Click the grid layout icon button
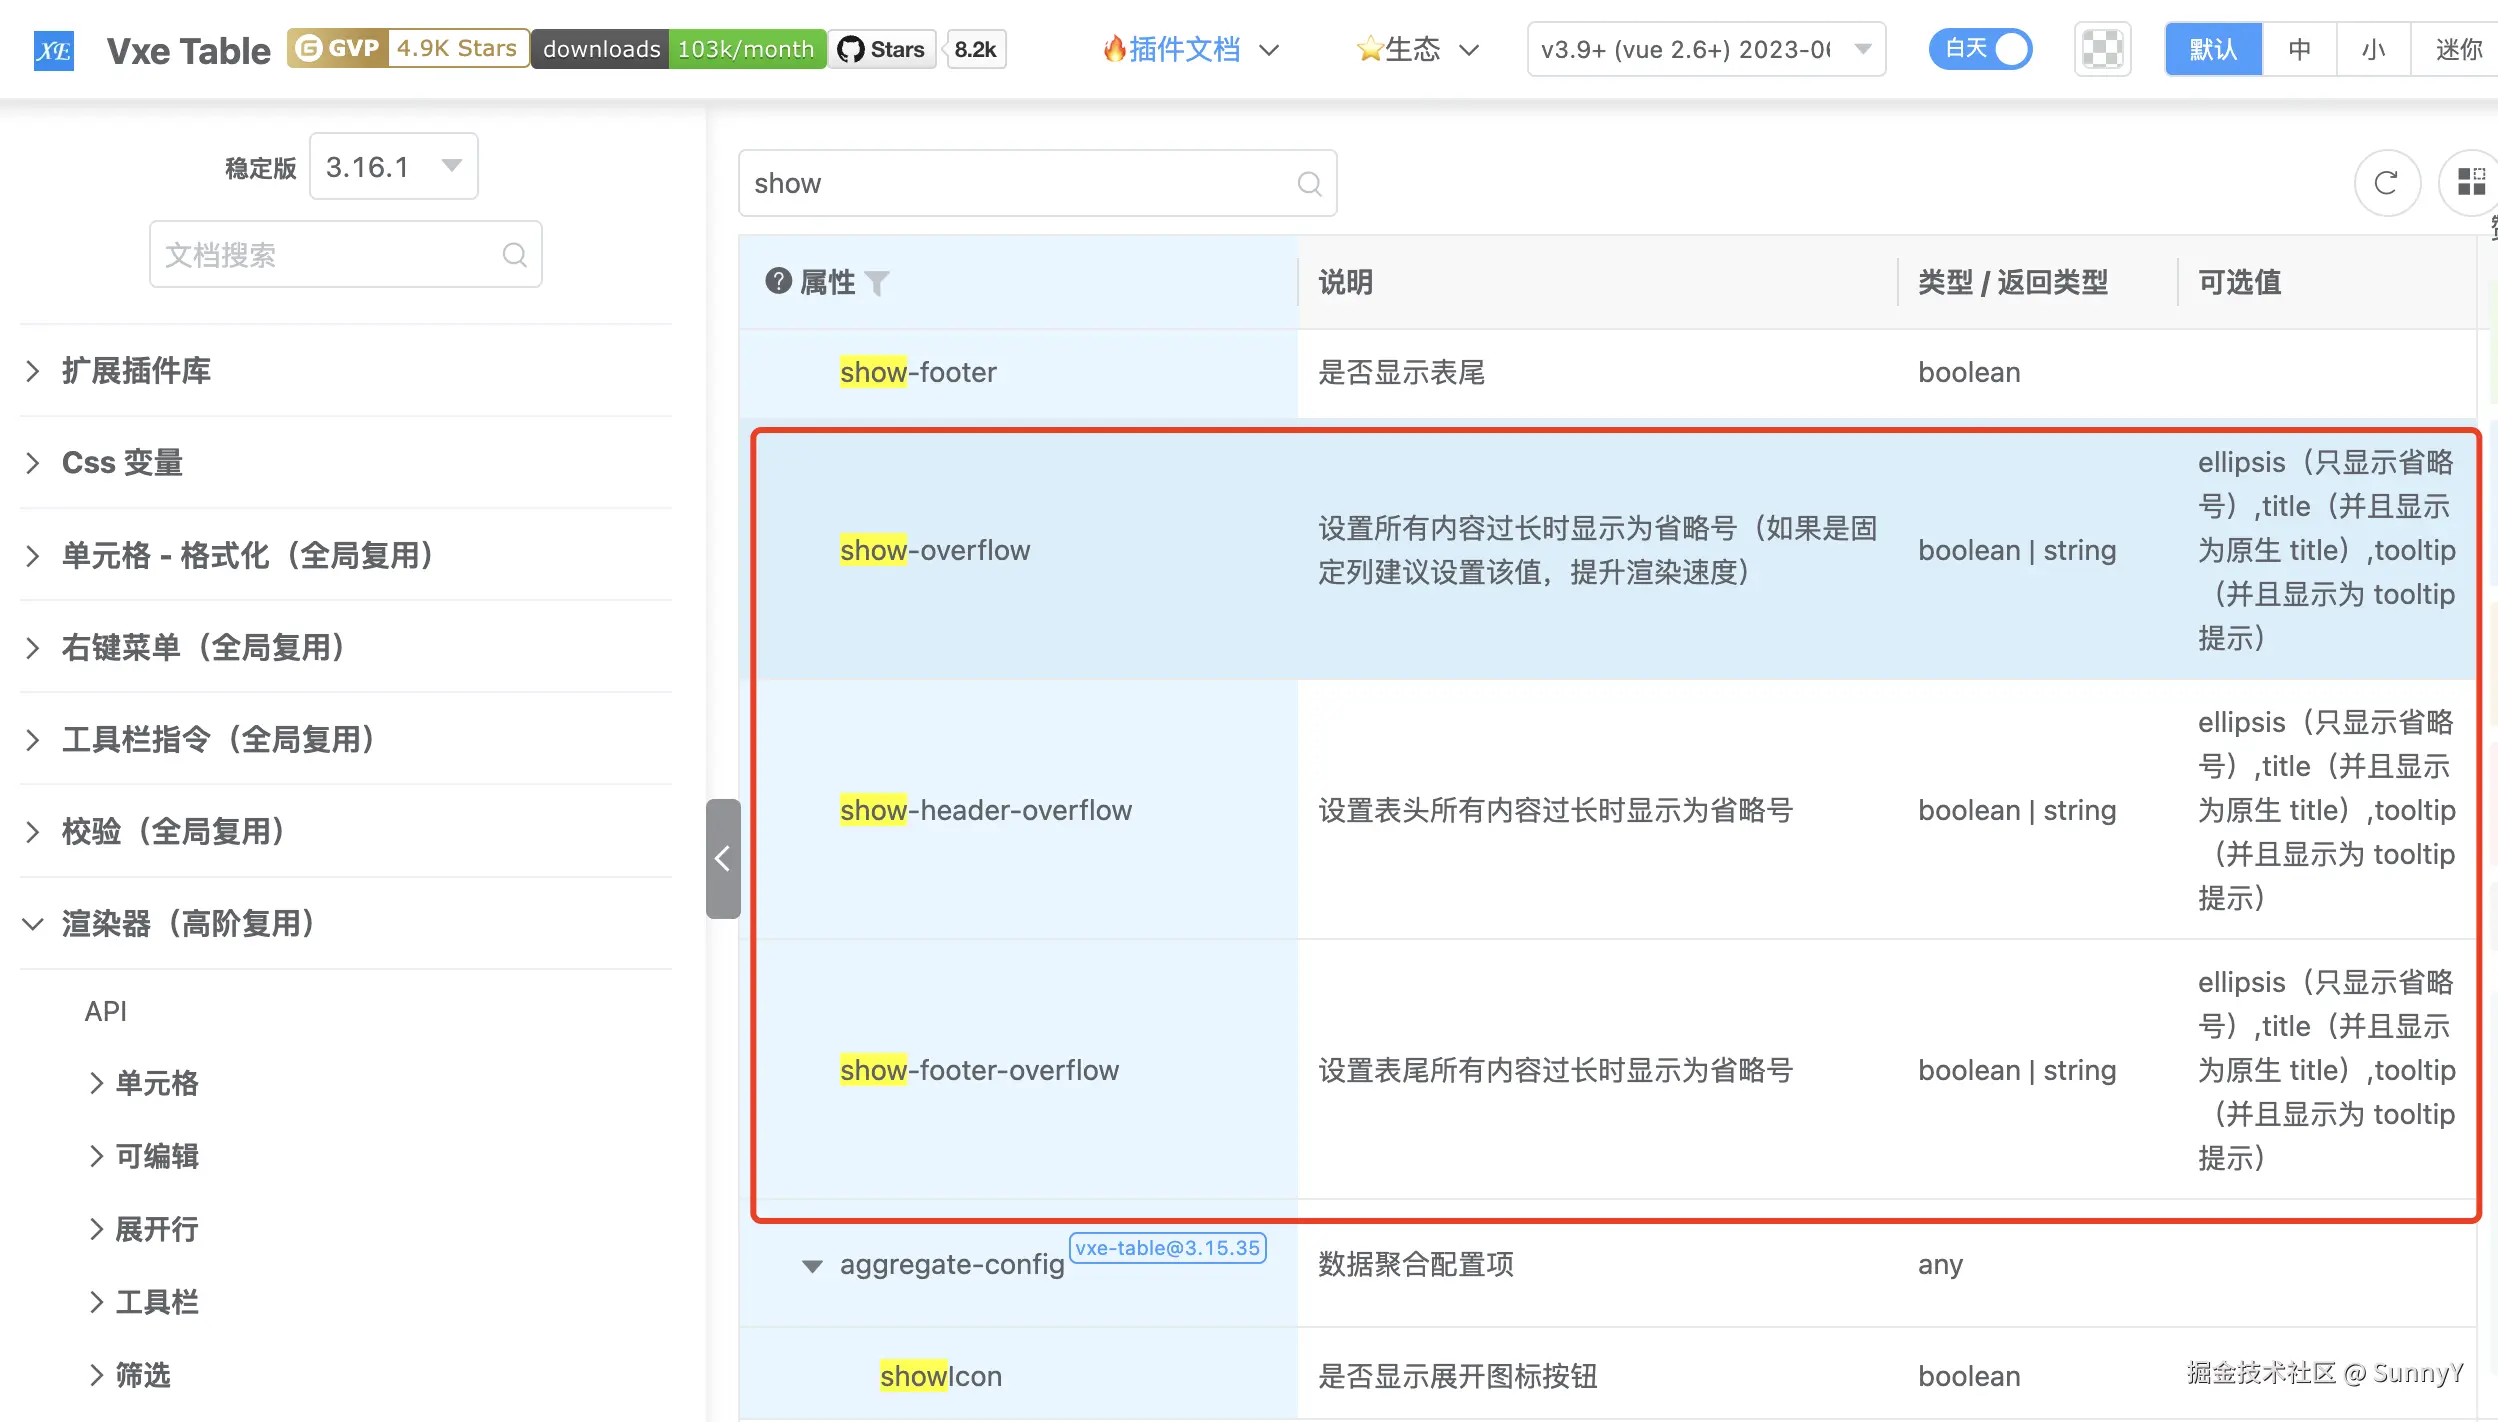Viewport: 2498px width, 1422px height. [x=2470, y=183]
